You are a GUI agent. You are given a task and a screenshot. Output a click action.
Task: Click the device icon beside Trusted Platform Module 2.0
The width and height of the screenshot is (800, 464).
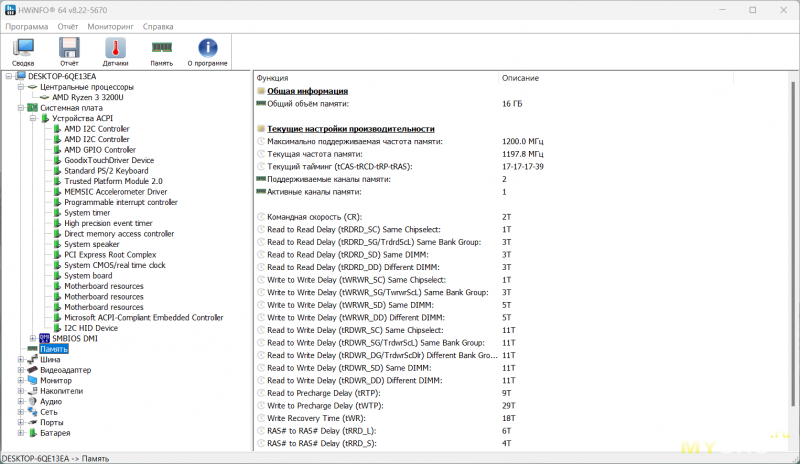57,181
